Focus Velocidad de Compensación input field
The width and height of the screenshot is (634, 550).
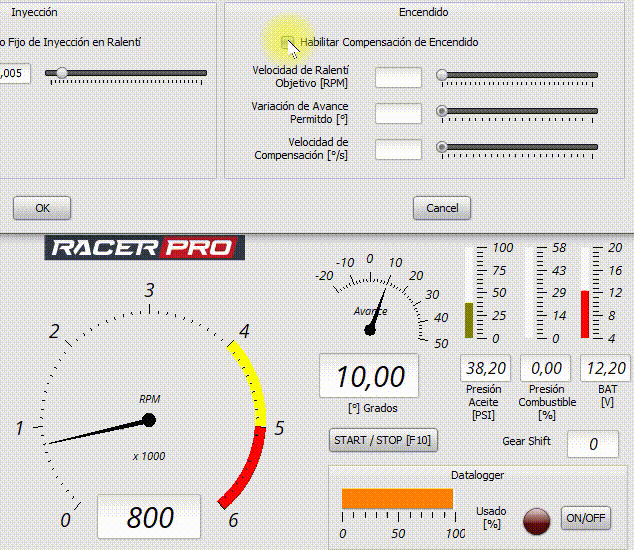coord(398,149)
